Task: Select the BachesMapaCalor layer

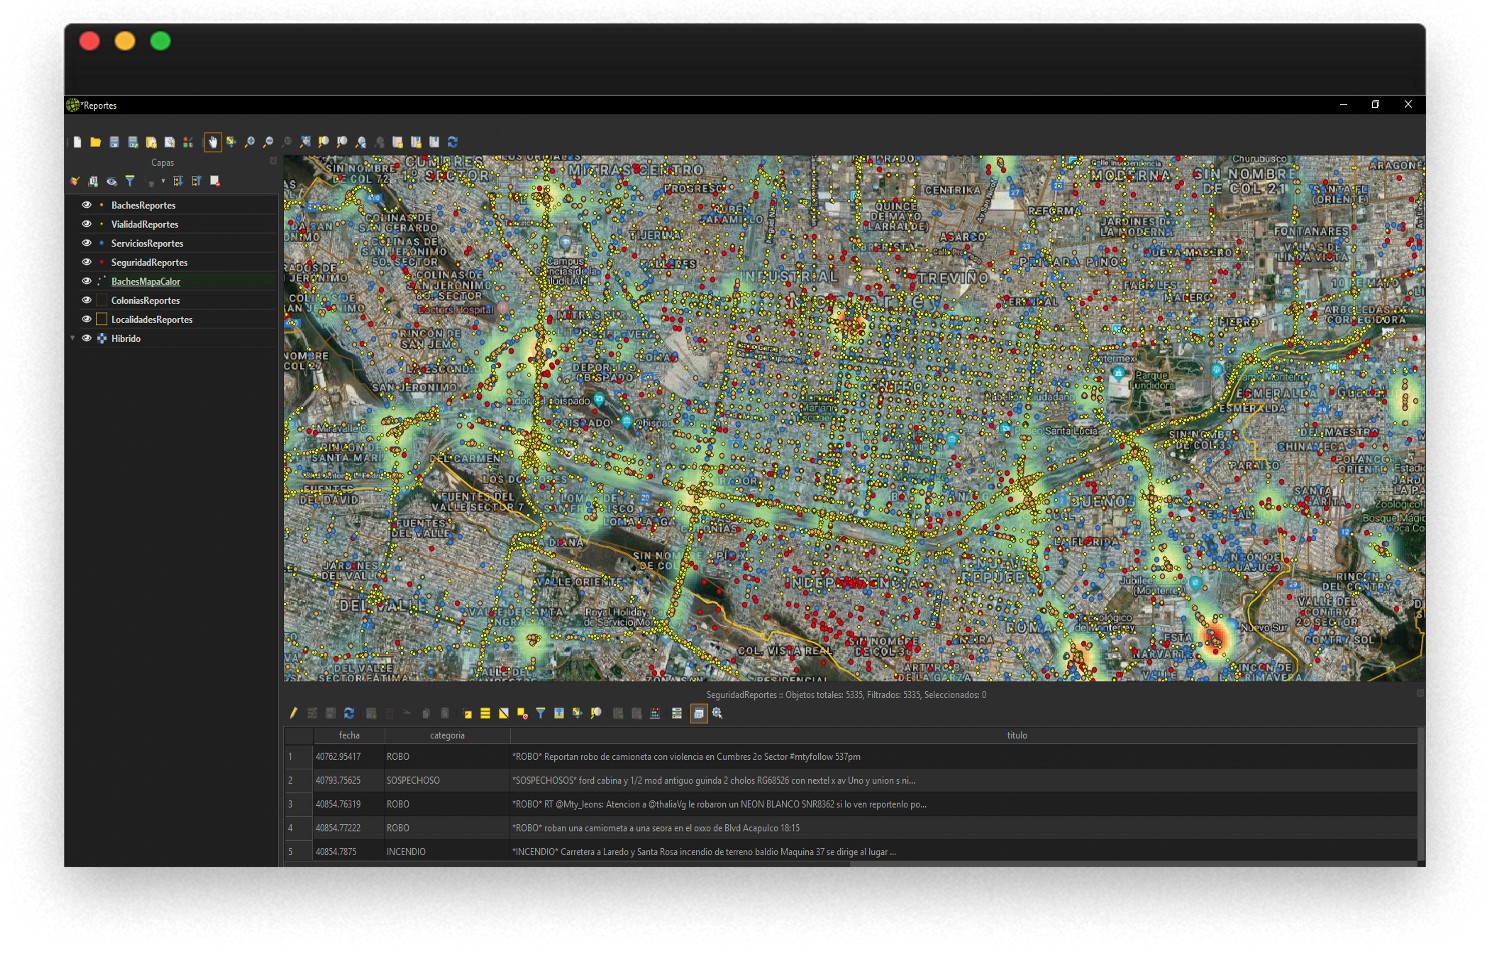Action: (146, 281)
